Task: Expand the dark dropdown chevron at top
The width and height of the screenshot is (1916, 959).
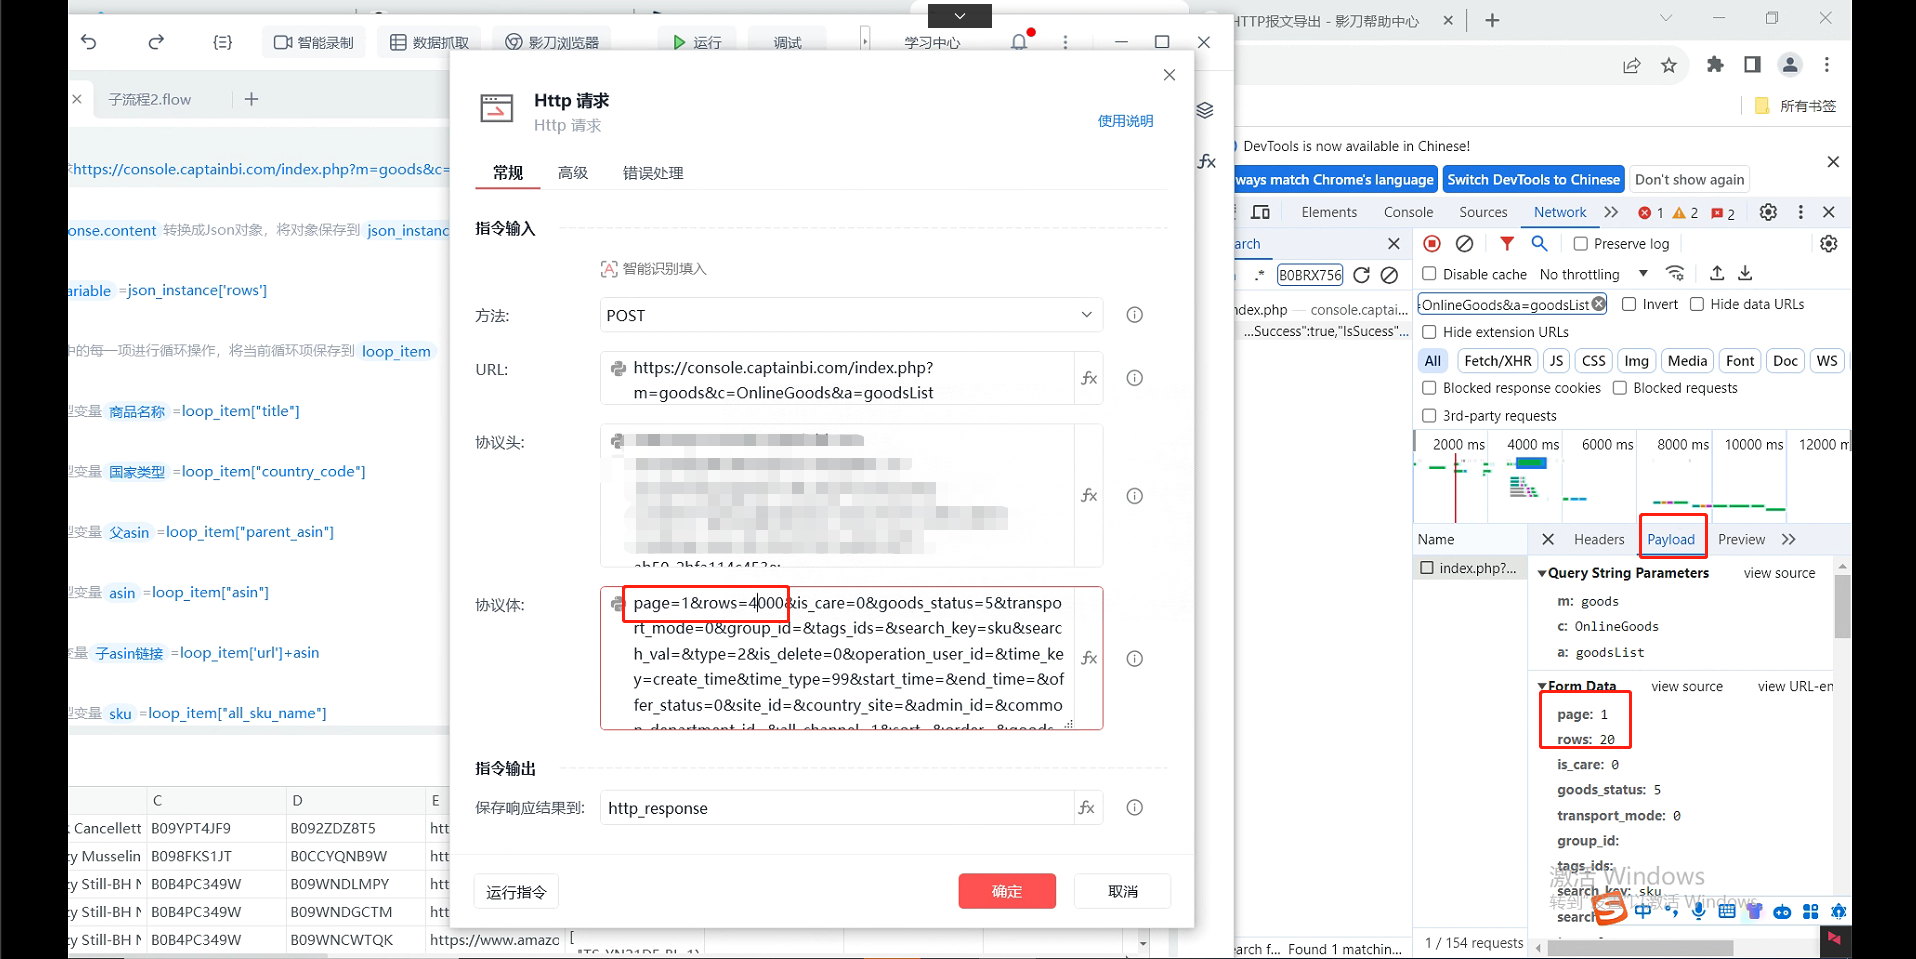Action: [x=960, y=16]
